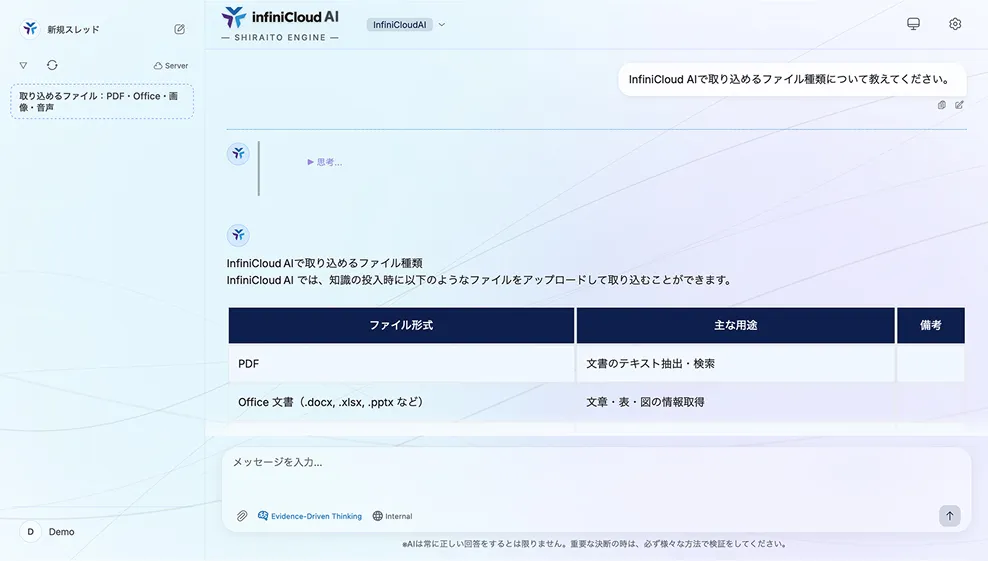Edit the user message
This screenshot has width=988, height=561.
click(959, 105)
